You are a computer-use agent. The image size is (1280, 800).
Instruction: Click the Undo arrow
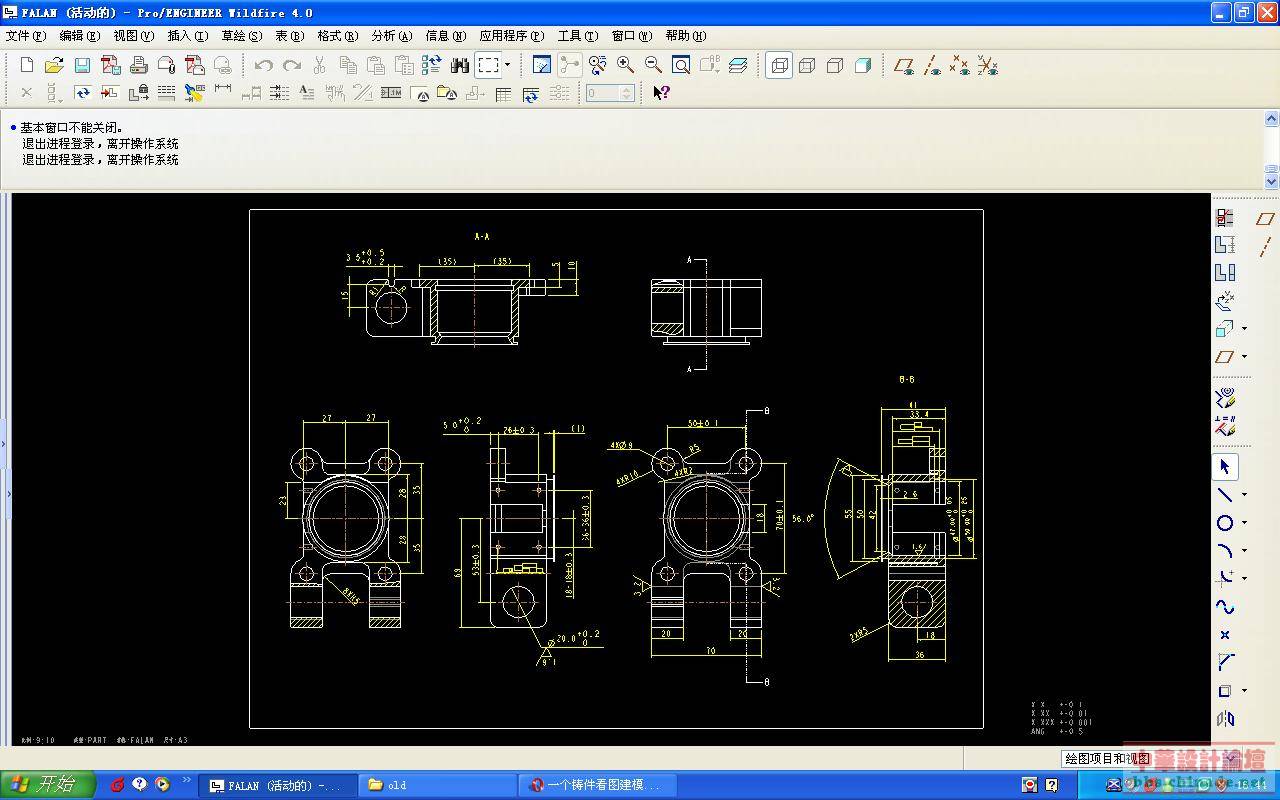pos(263,65)
